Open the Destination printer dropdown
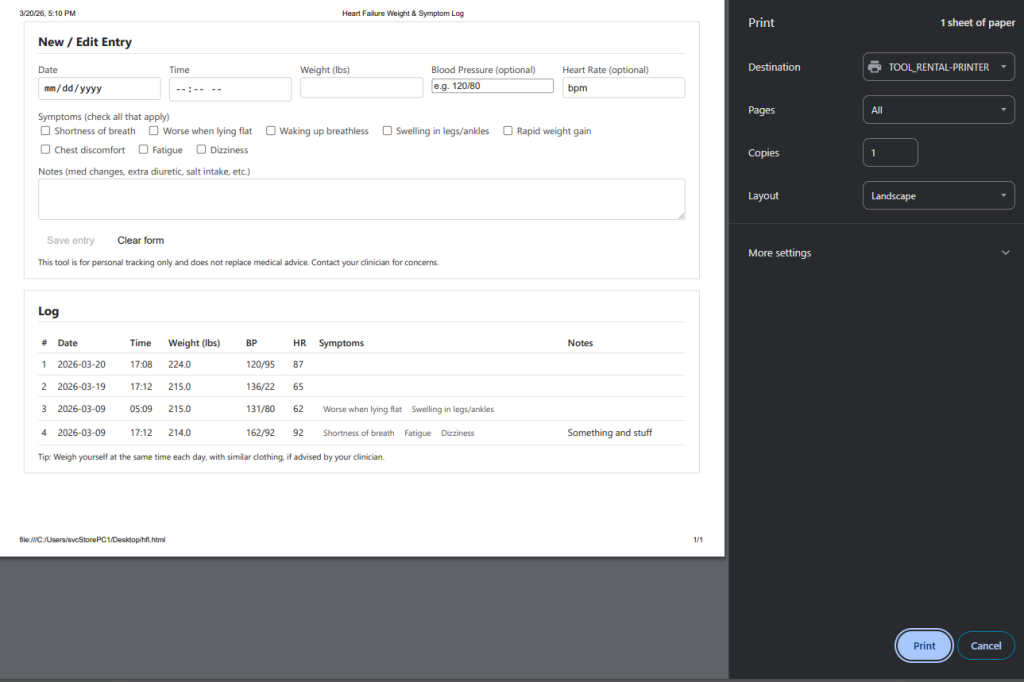This screenshot has width=1024, height=682. point(938,67)
